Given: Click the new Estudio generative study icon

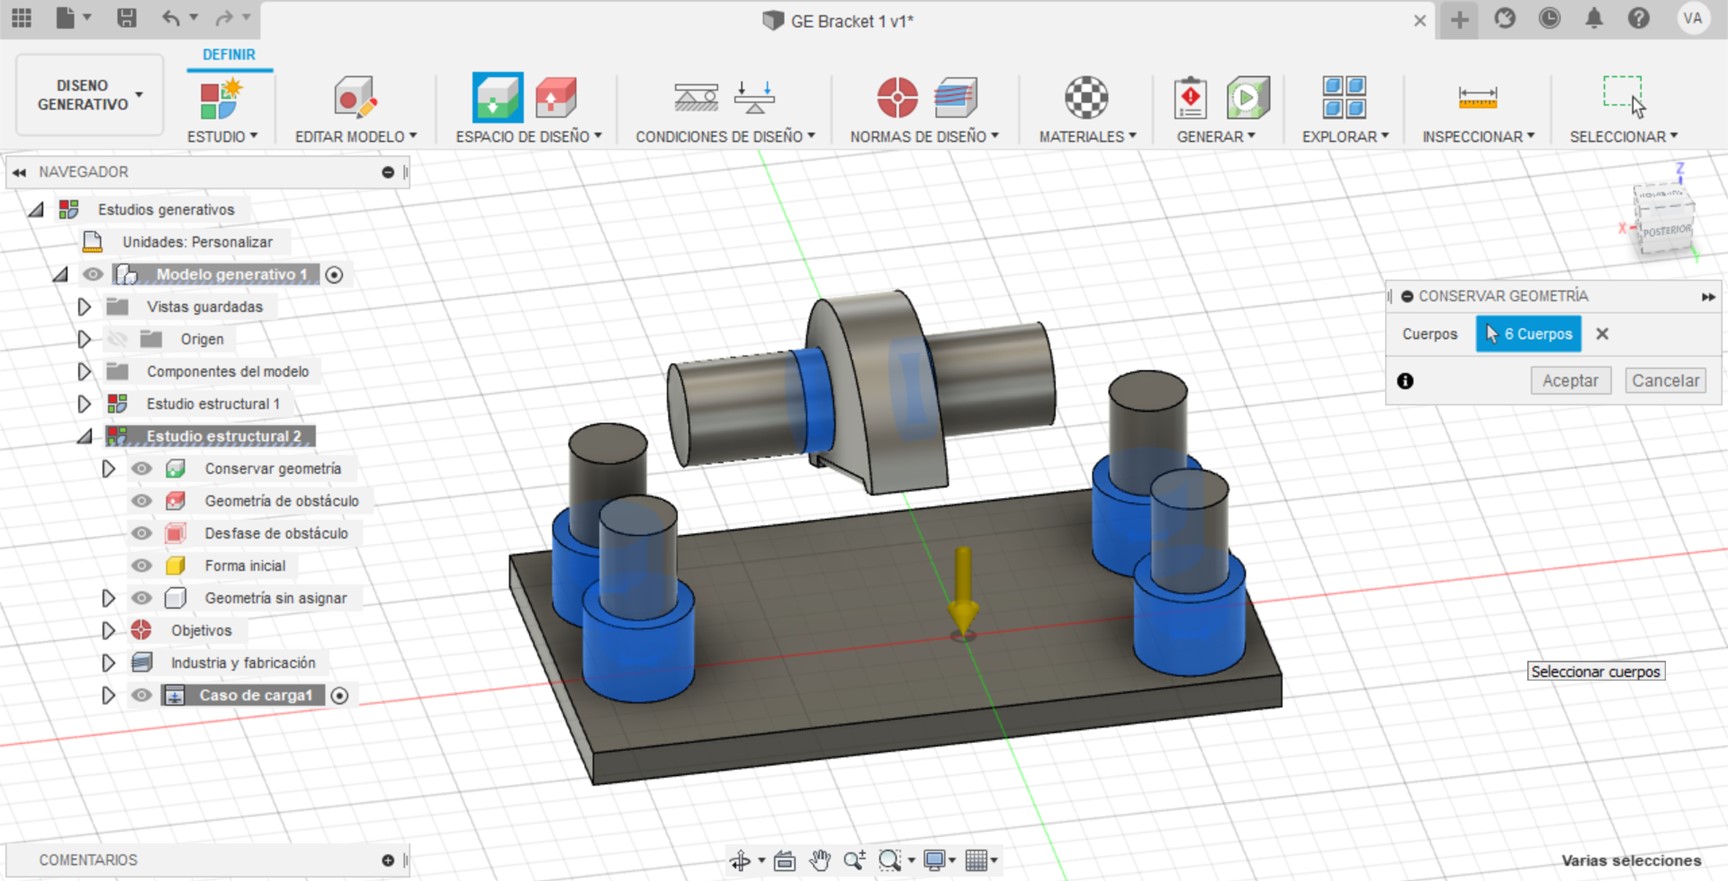Looking at the screenshot, I should (x=221, y=98).
